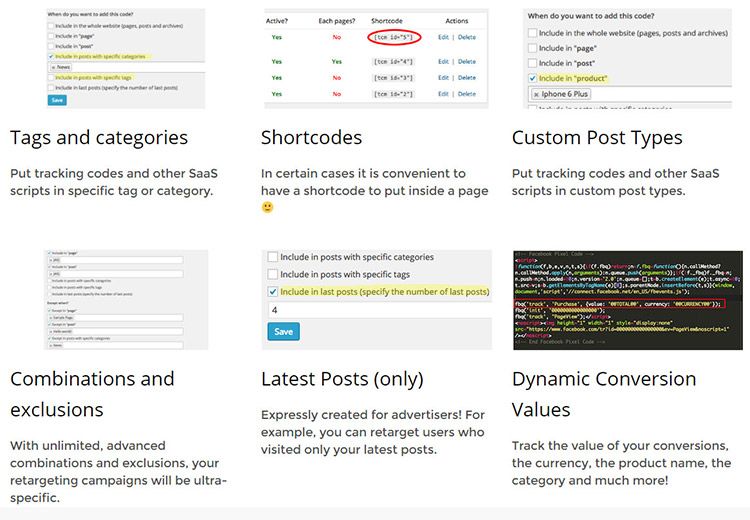Click Delete for shortcode tcm id="5"

click(467, 37)
